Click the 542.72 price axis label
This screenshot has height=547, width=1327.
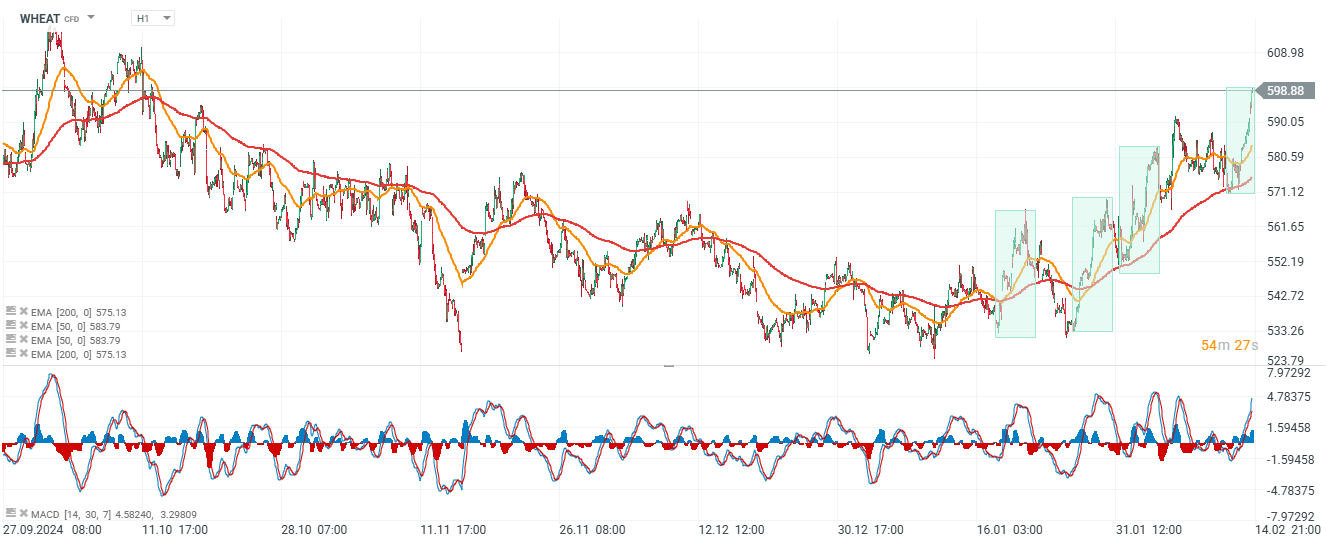(x=1285, y=296)
